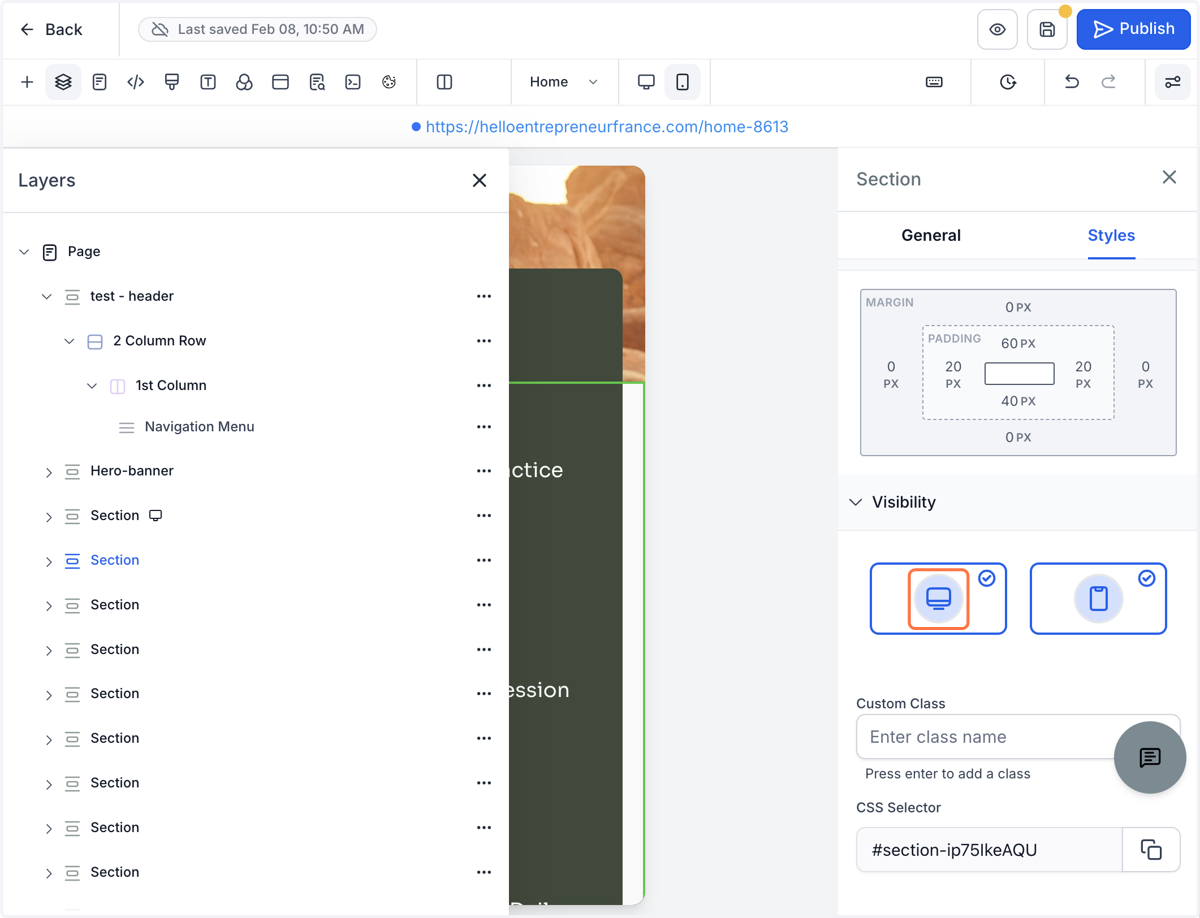Preview the page with eye icon
This screenshot has height=918, width=1200.
click(x=997, y=30)
